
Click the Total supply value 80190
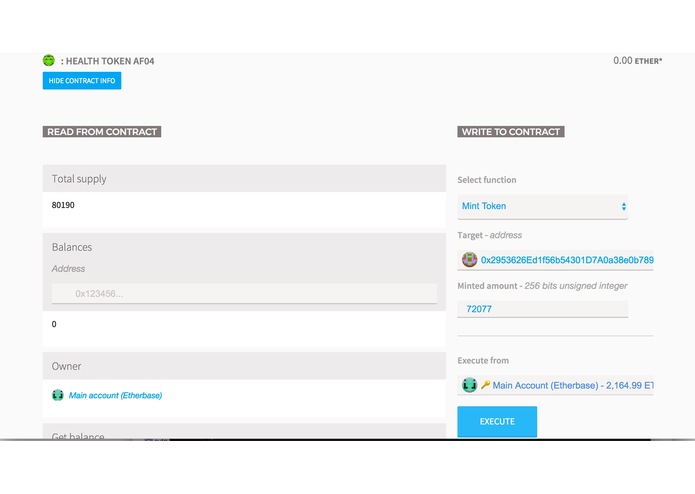point(63,205)
